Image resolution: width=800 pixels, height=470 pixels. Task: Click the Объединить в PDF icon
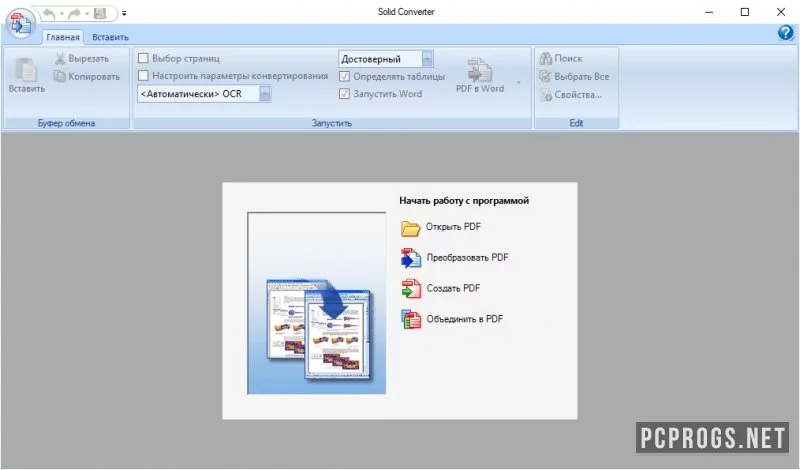tap(411, 319)
